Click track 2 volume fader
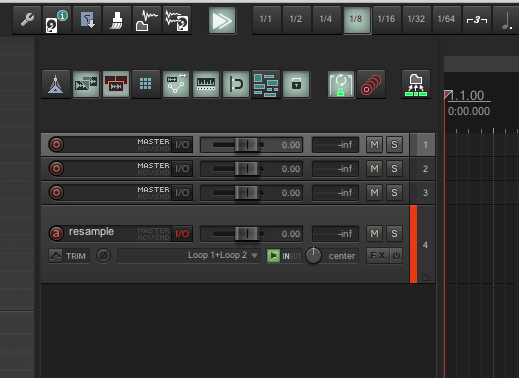The image size is (519, 378). pyautogui.click(x=247, y=169)
